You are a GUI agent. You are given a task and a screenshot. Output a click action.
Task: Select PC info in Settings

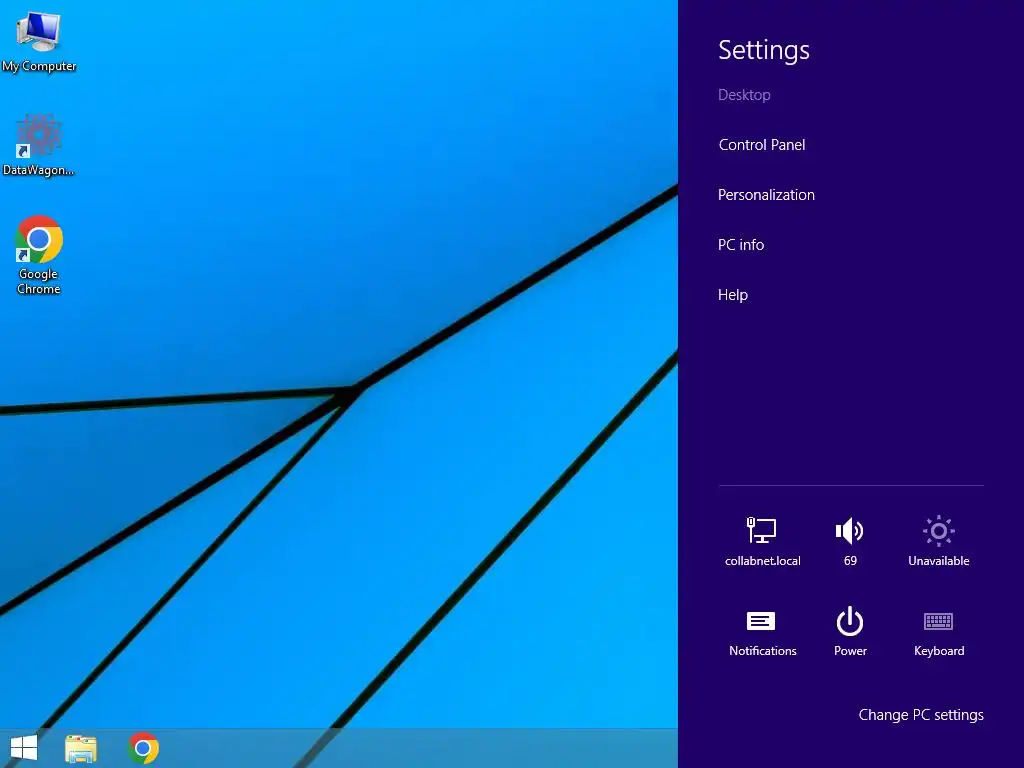[x=741, y=245]
